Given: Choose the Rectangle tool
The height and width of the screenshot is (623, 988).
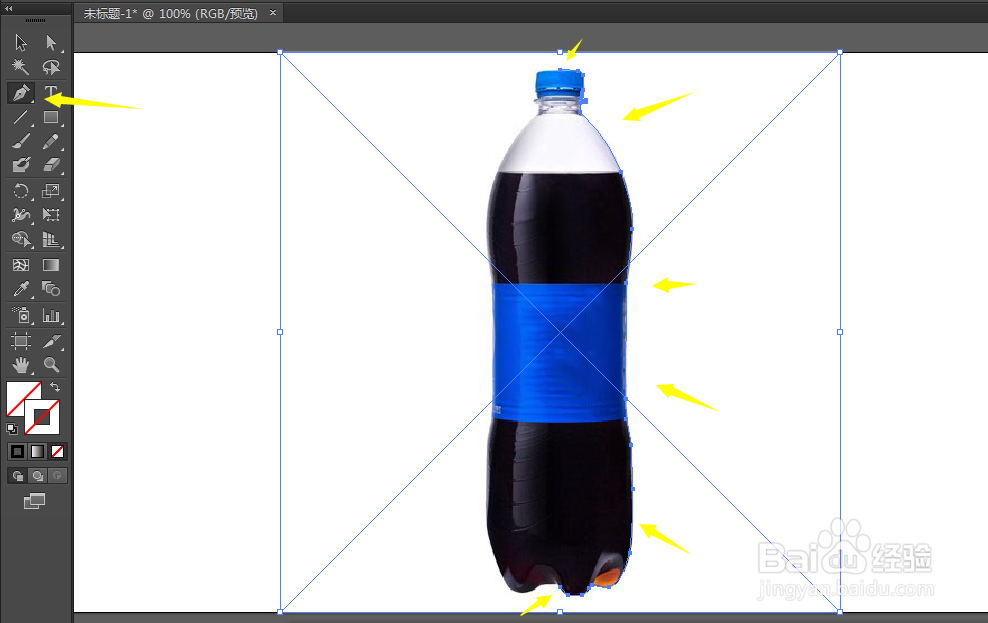Looking at the screenshot, I should pyautogui.click(x=51, y=117).
